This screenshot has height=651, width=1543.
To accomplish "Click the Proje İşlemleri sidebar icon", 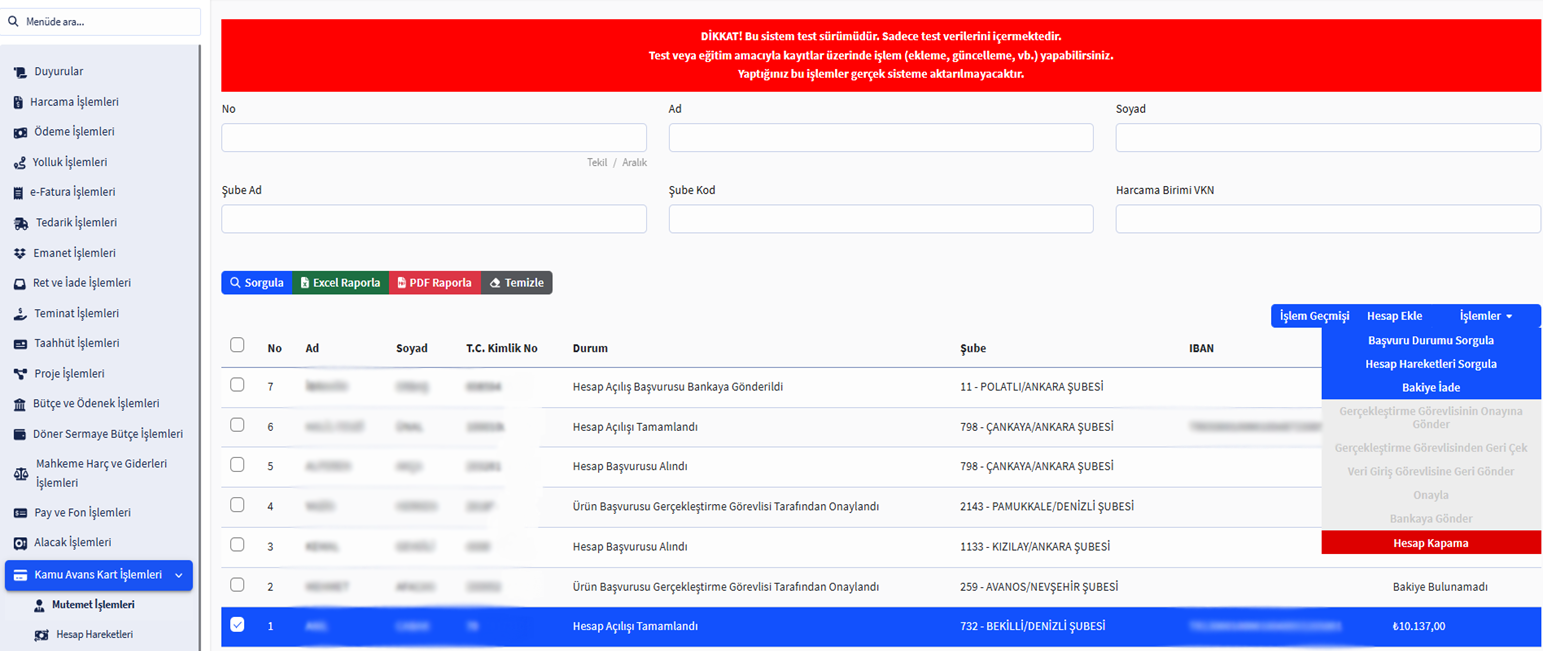I will (20, 374).
